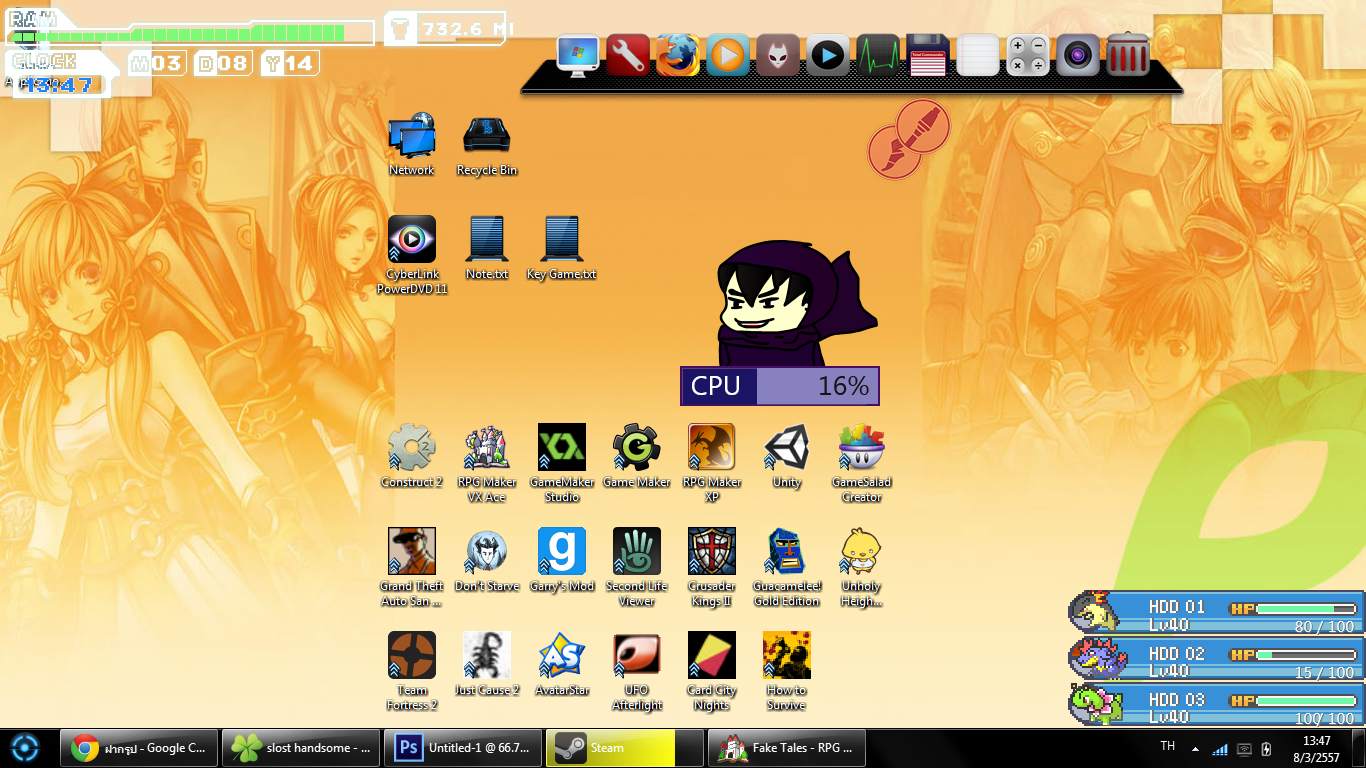This screenshot has height=768, width=1366.
Task: Switch to the Steam taskbar button
Action: 624,748
